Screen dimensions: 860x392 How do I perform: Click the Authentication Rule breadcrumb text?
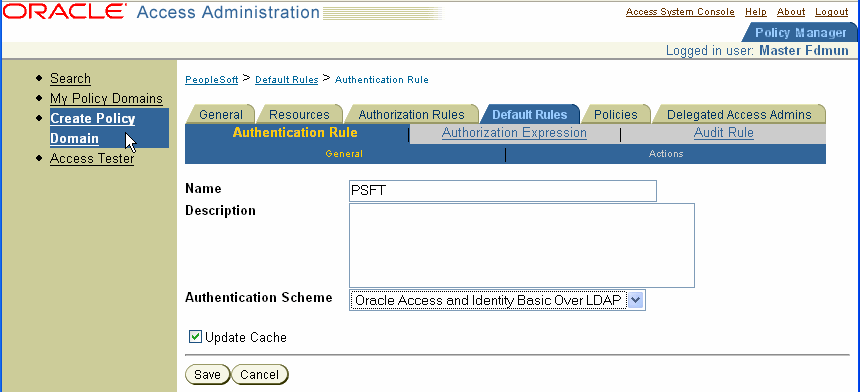(382, 79)
